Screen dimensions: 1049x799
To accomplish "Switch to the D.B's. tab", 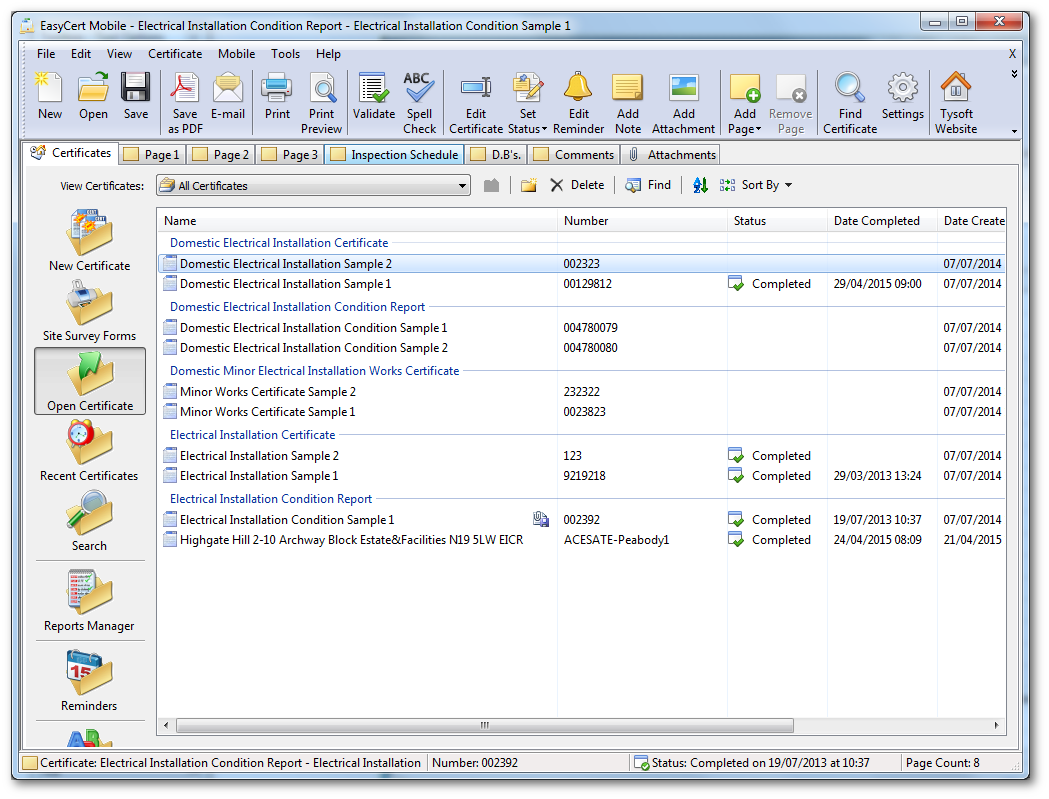I will 496,155.
